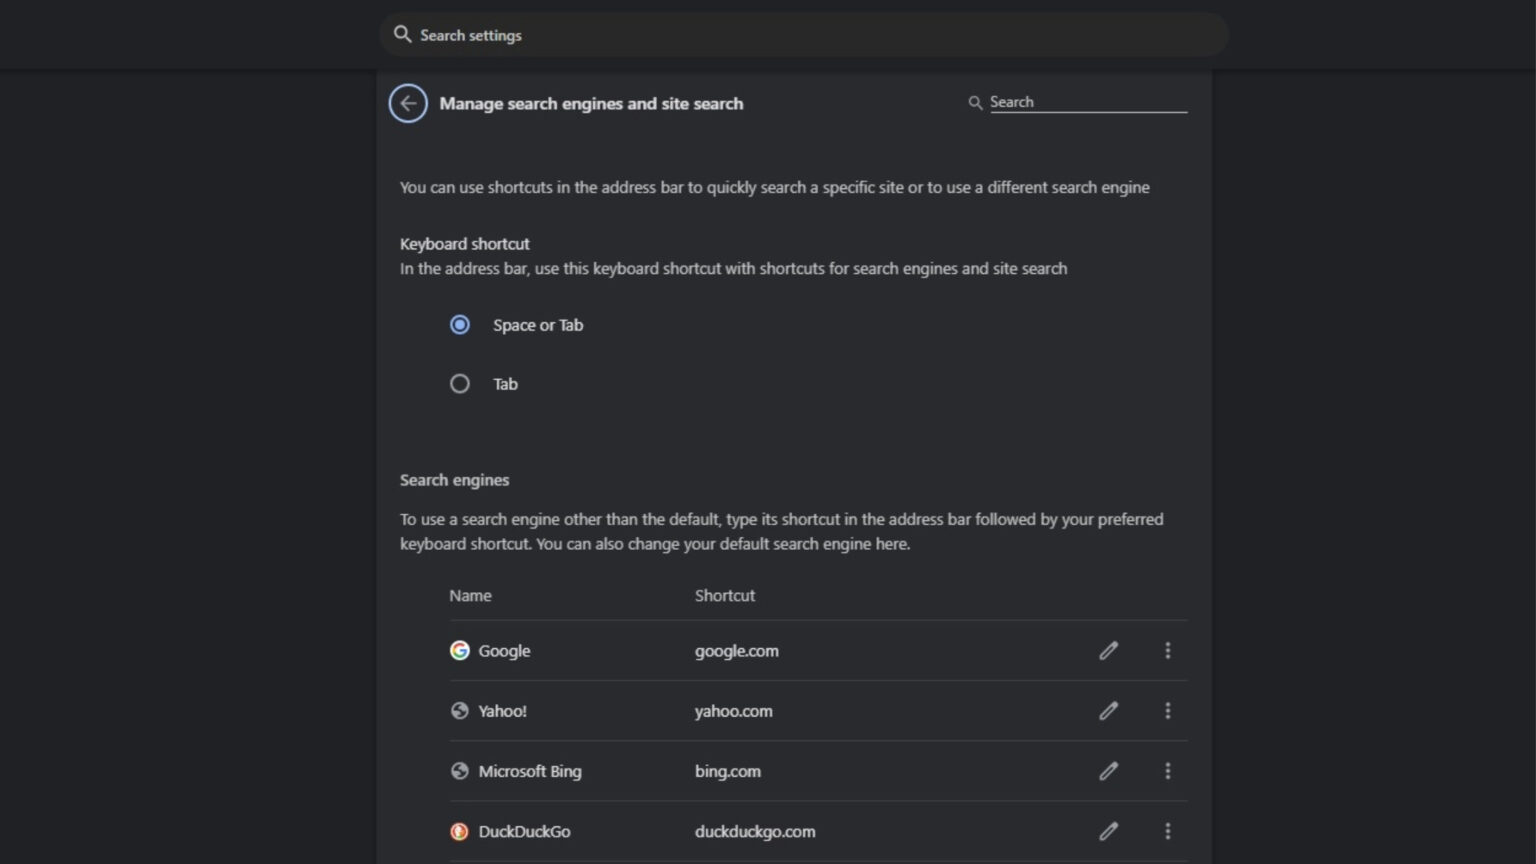Screen dimensions: 1536x864
Task: Select the Space or Tab radio button
Action: click(460, 324)
